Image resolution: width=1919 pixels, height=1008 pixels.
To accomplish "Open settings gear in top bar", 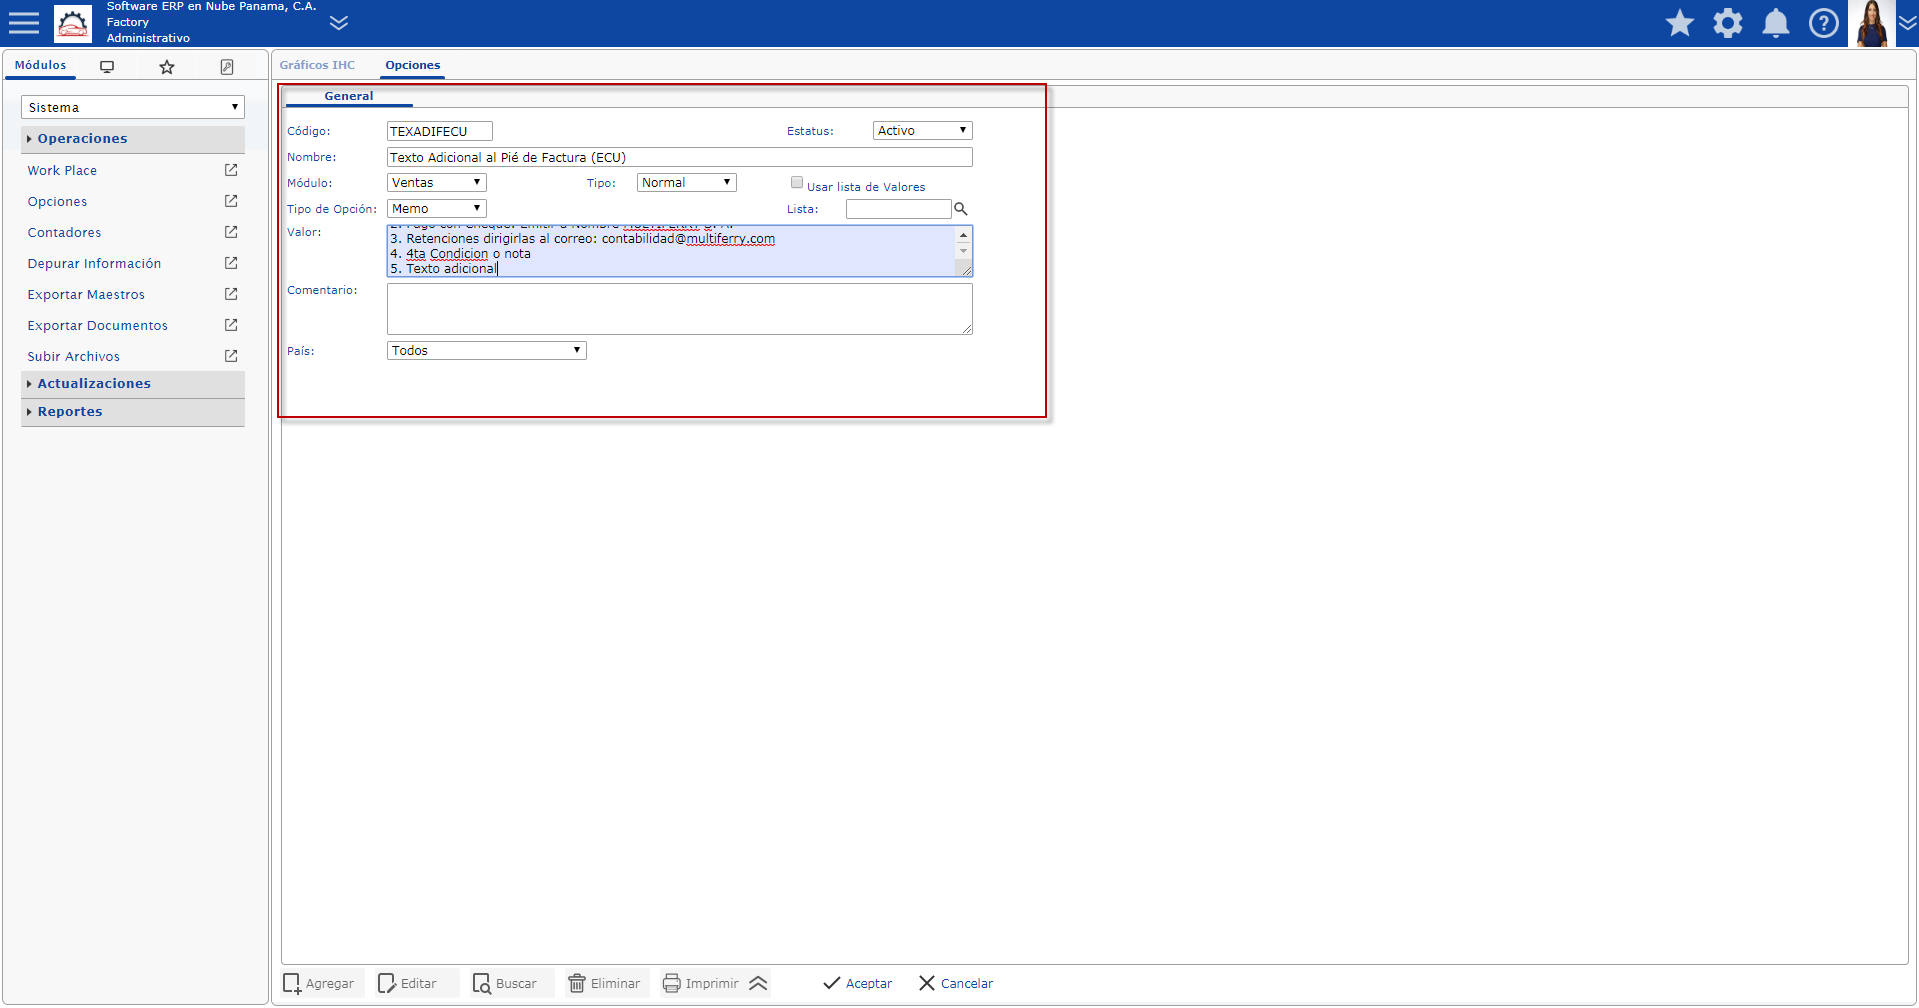I will point(1728,23).
